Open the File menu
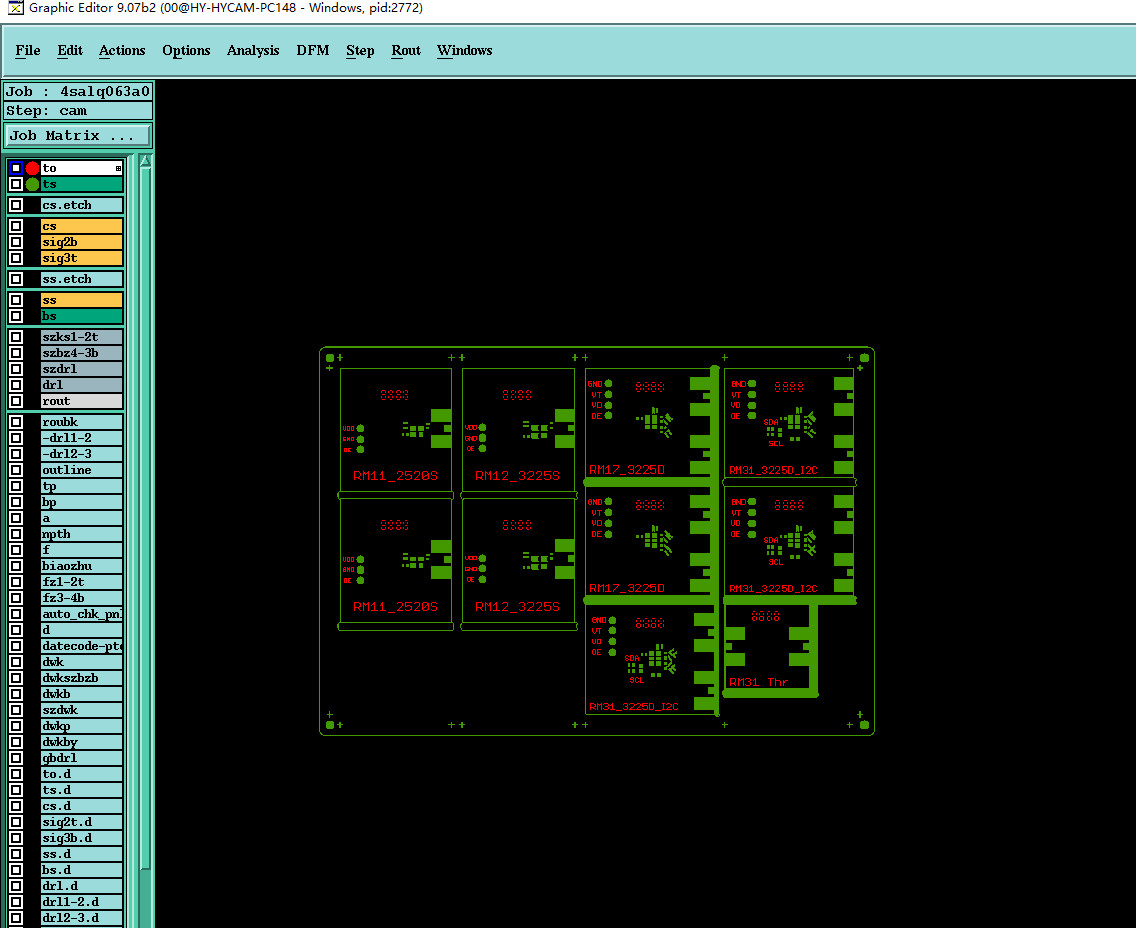The height and width of the screenshot is (928, 1136). tap(28, 50)
